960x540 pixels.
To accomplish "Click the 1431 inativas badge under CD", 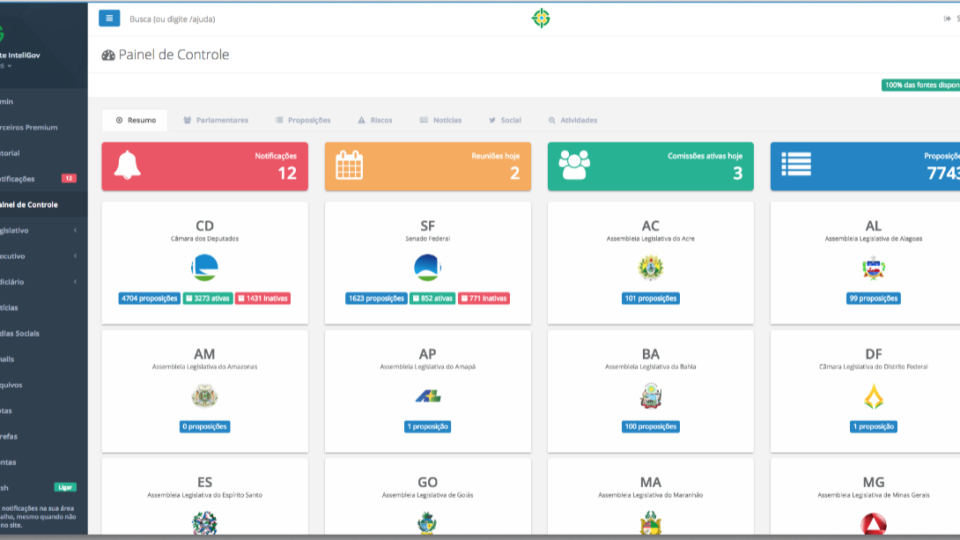I will coord(263,298).
